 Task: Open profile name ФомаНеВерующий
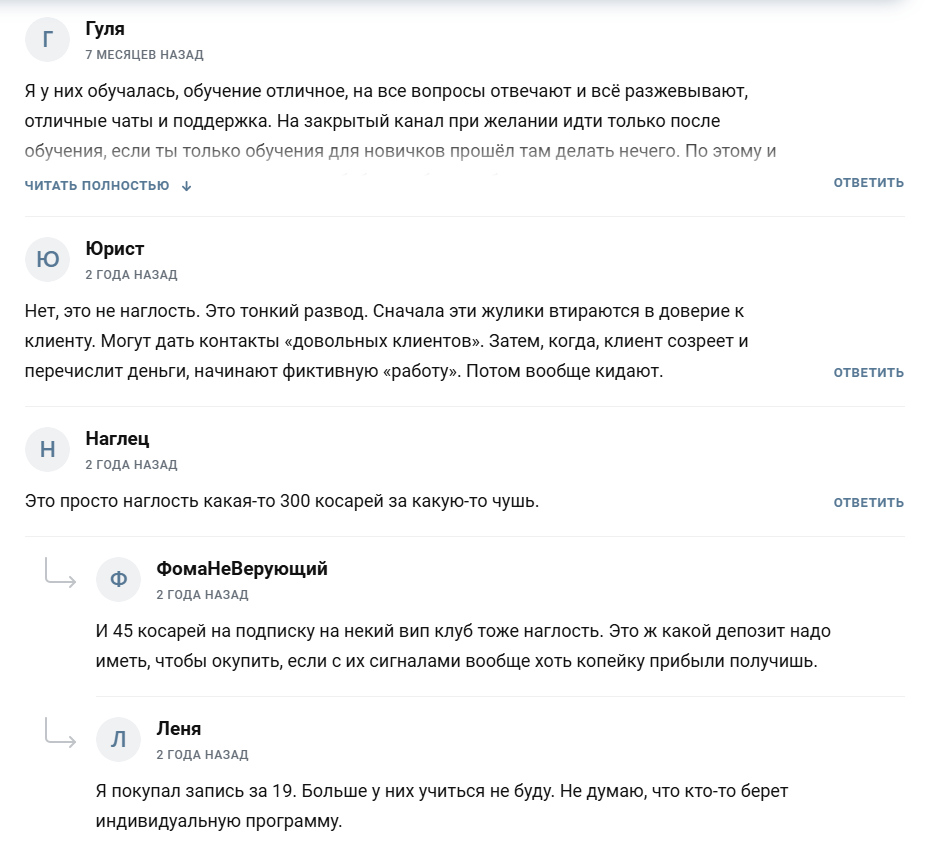(x=242, y=569)
